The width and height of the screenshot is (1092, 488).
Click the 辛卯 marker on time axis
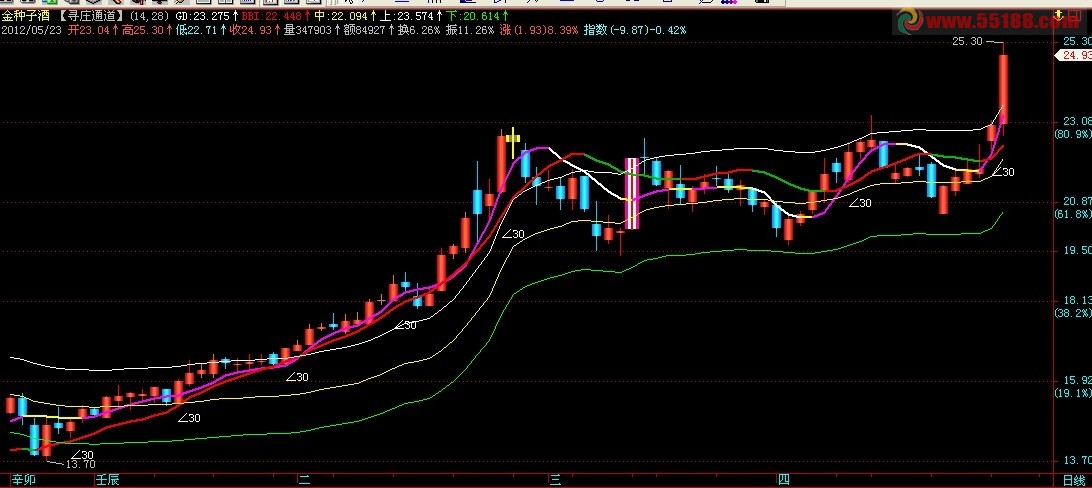coord(22,480)
